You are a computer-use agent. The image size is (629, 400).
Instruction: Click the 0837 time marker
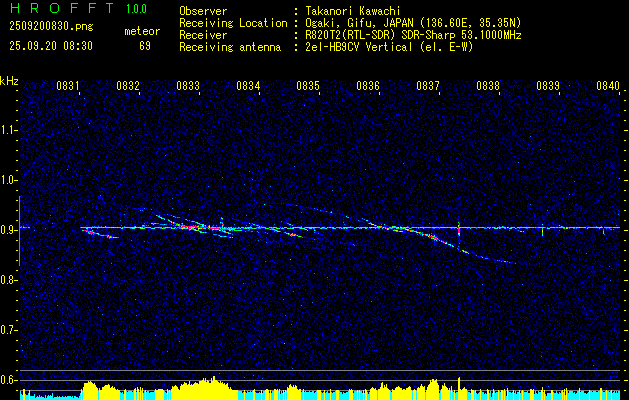[428, 85]
